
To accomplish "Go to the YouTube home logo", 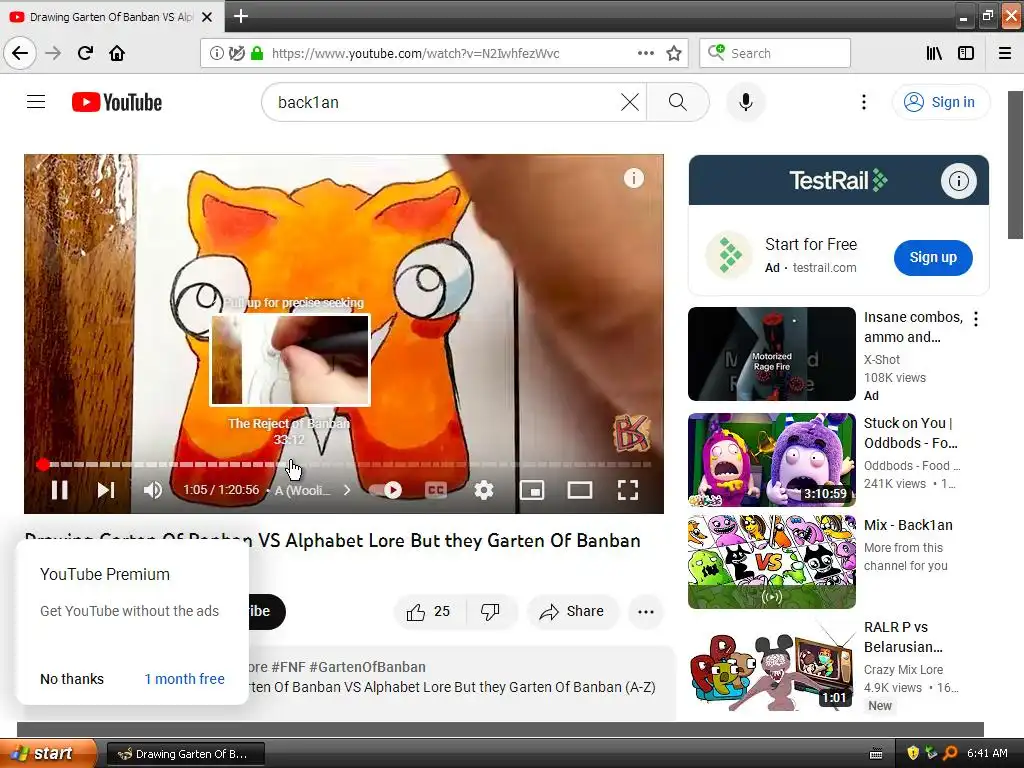I will click(117, 102).
